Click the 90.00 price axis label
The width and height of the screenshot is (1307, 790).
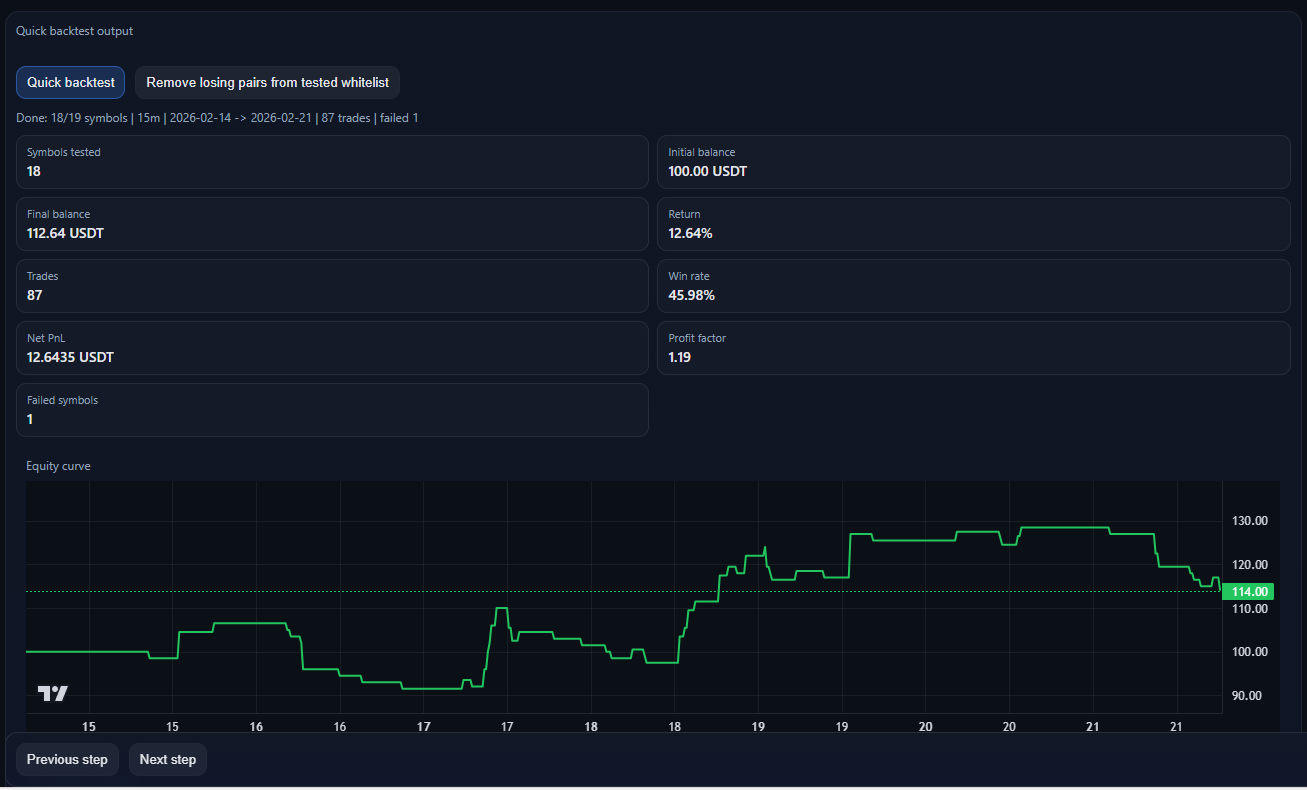tap(1248, 696)
